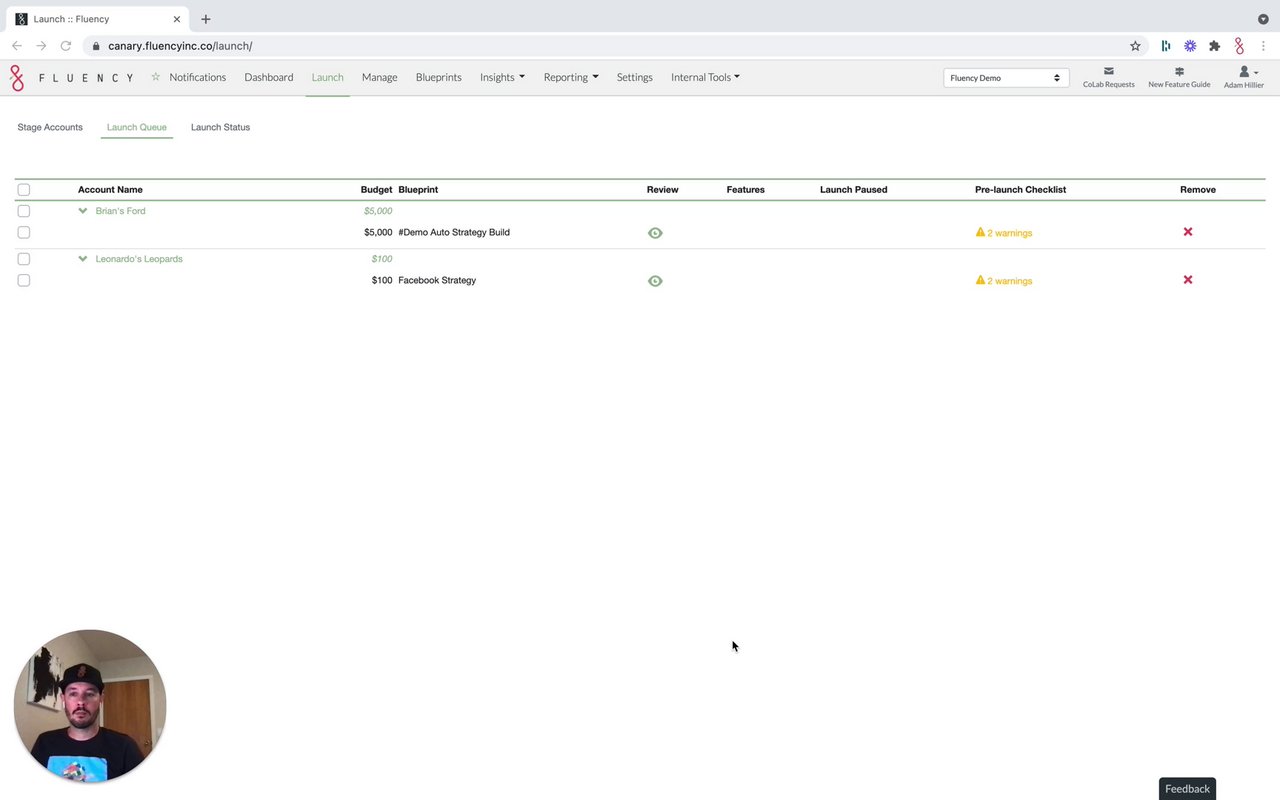1280x800 pixels.
Task: Click the Fluency logo icon
Action: 16,78
